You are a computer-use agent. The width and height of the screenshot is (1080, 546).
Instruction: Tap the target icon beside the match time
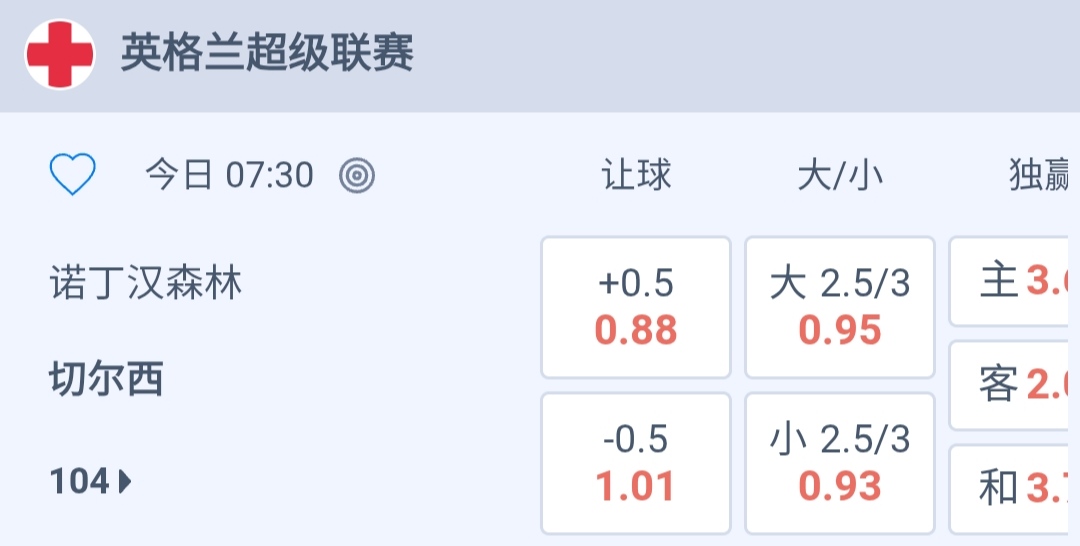(357, 176)
